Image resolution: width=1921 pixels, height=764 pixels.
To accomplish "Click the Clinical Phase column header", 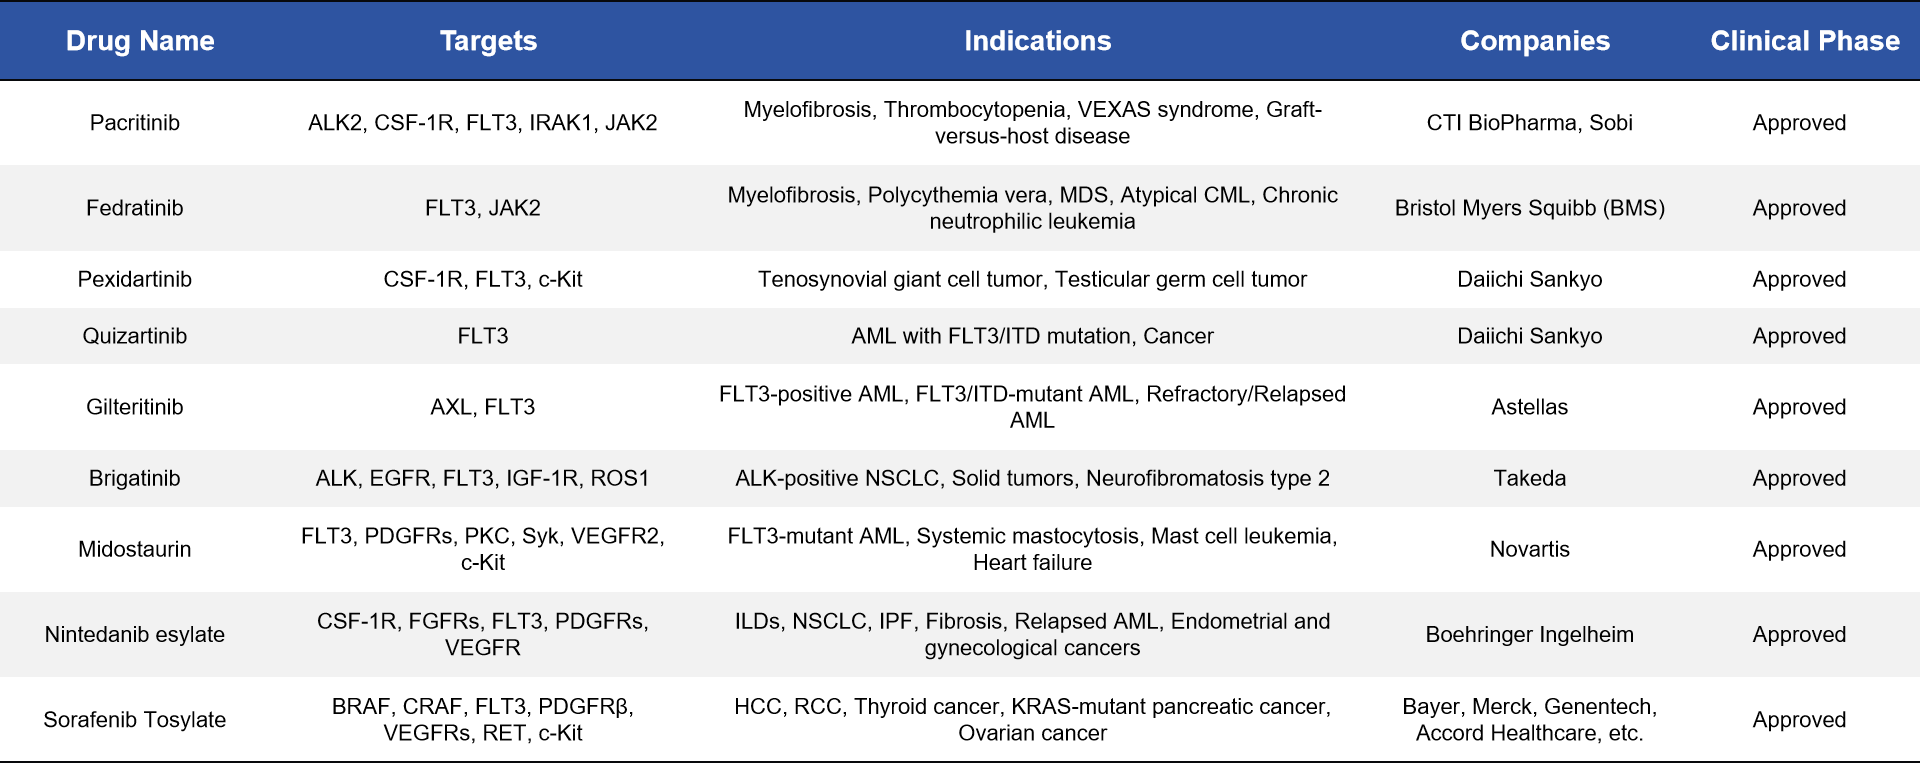I will (x=1805, y=41).
